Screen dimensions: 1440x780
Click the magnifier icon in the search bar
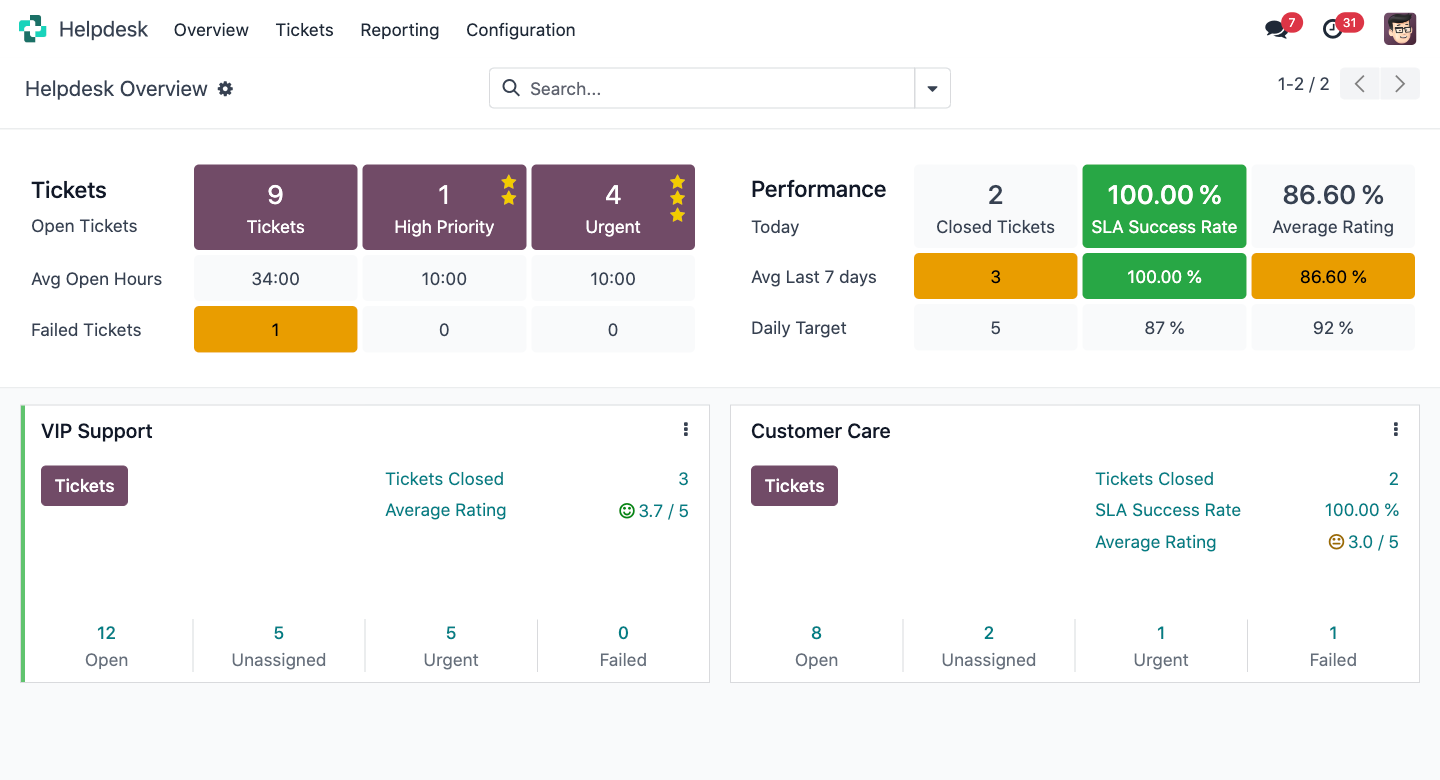pos(511,88)
